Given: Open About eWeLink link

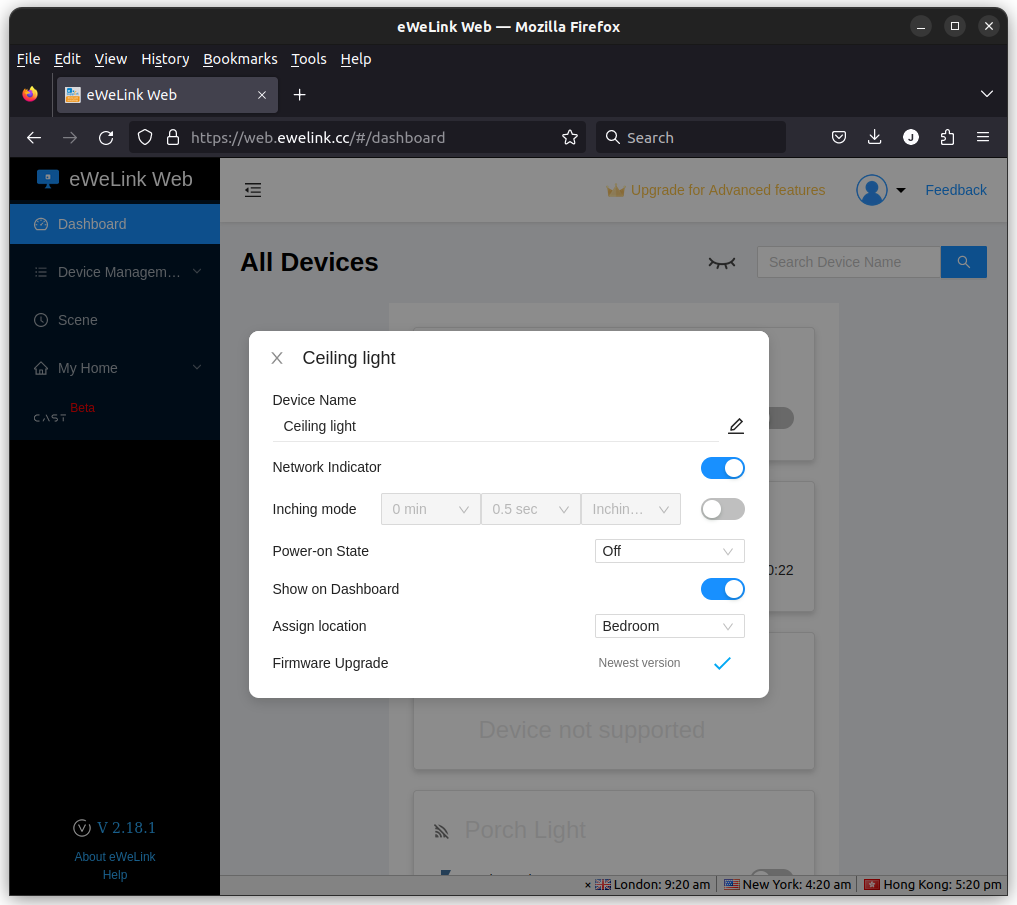Looking at the screenshot, I should [x=115, y=856].
